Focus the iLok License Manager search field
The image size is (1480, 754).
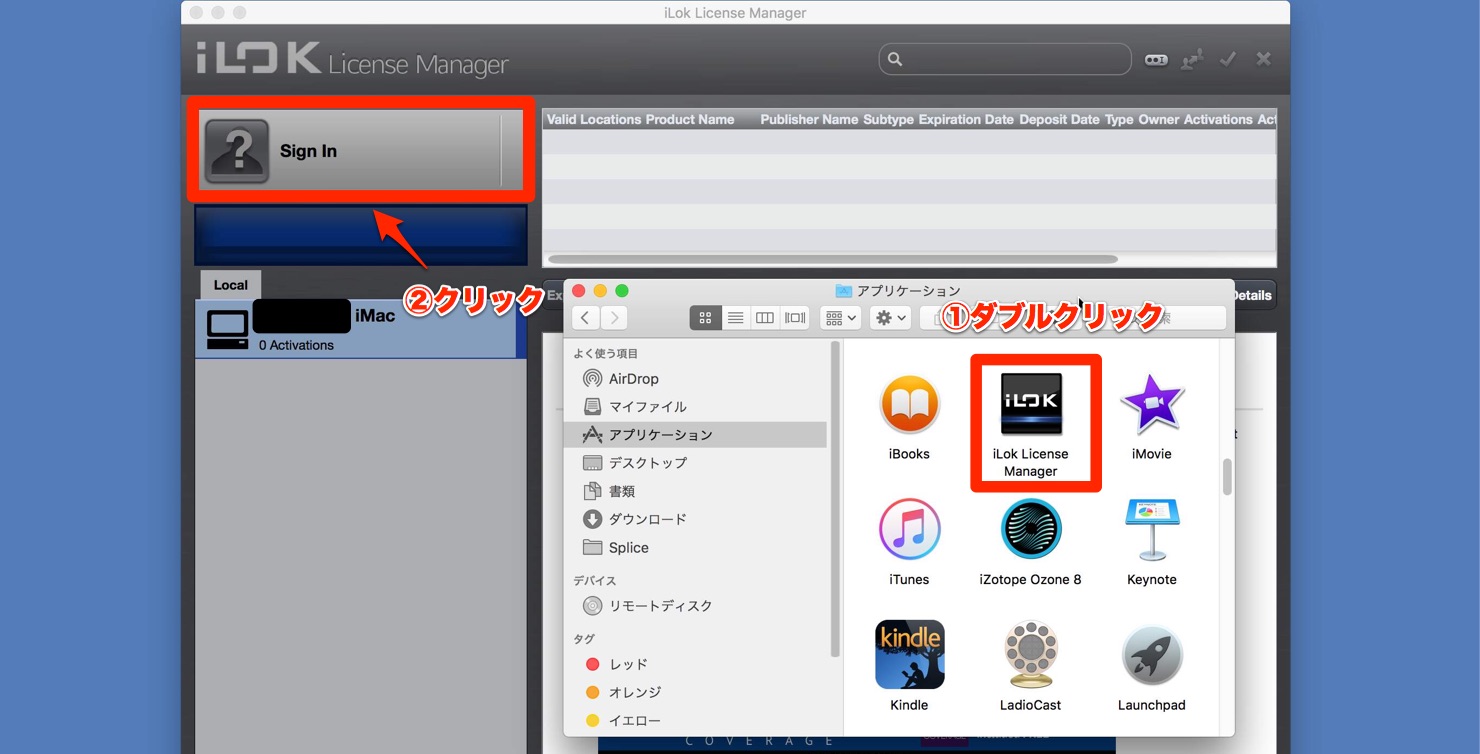(x=1005, y=59)
